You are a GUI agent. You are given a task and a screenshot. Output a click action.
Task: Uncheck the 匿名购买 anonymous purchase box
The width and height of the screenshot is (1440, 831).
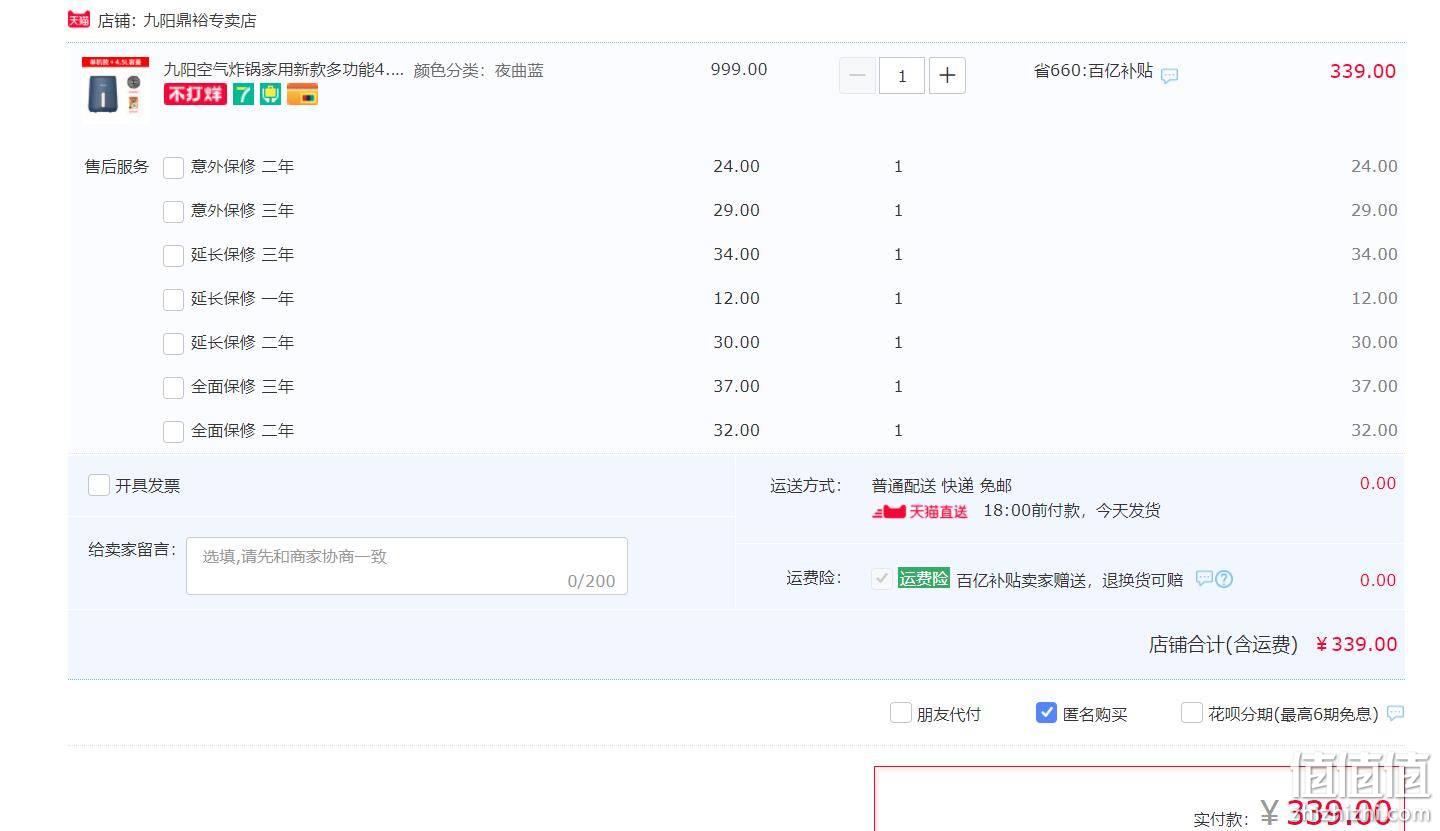tap(1046, 713)
